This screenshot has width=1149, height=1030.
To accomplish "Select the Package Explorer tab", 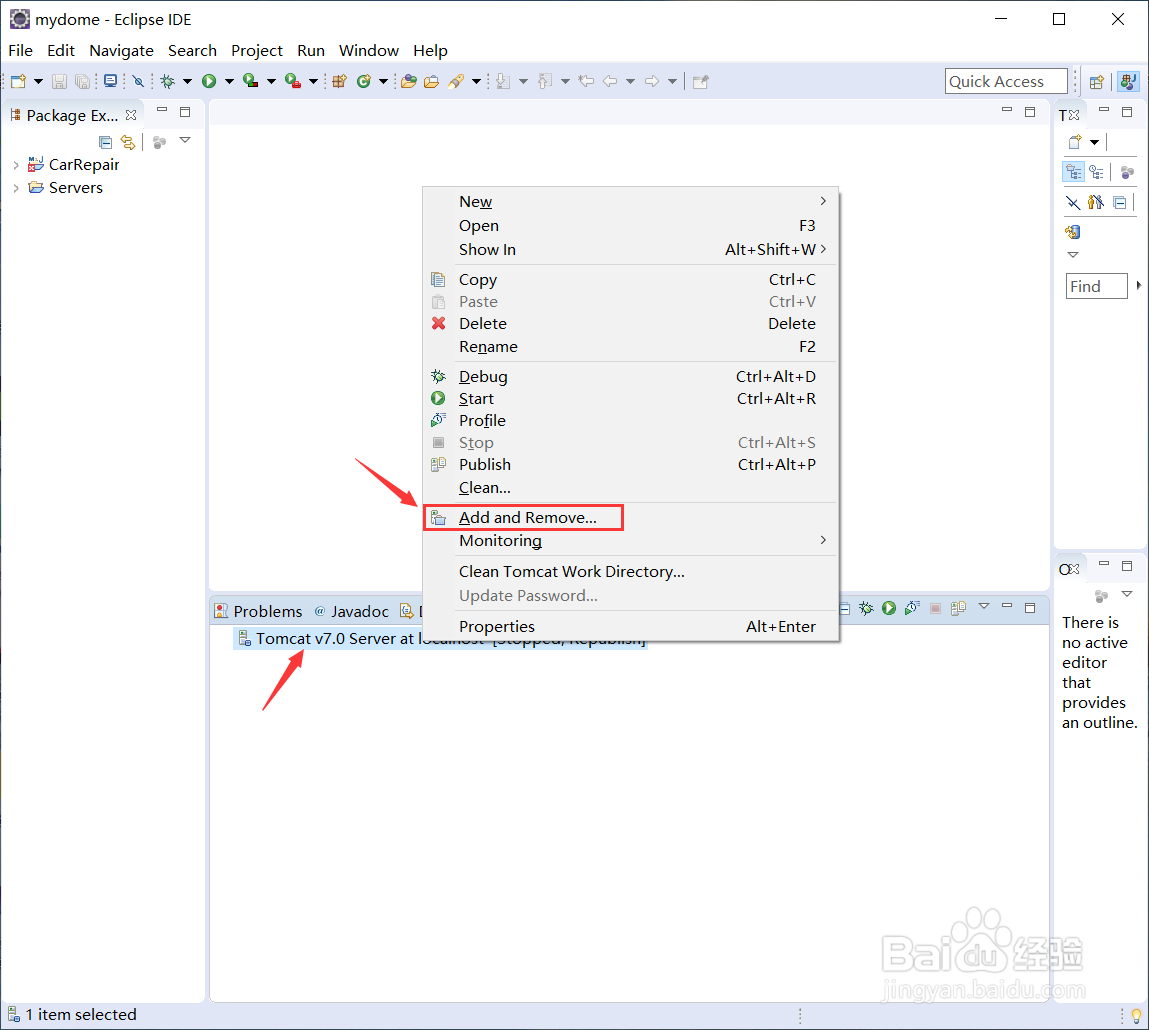I will 73,115.
